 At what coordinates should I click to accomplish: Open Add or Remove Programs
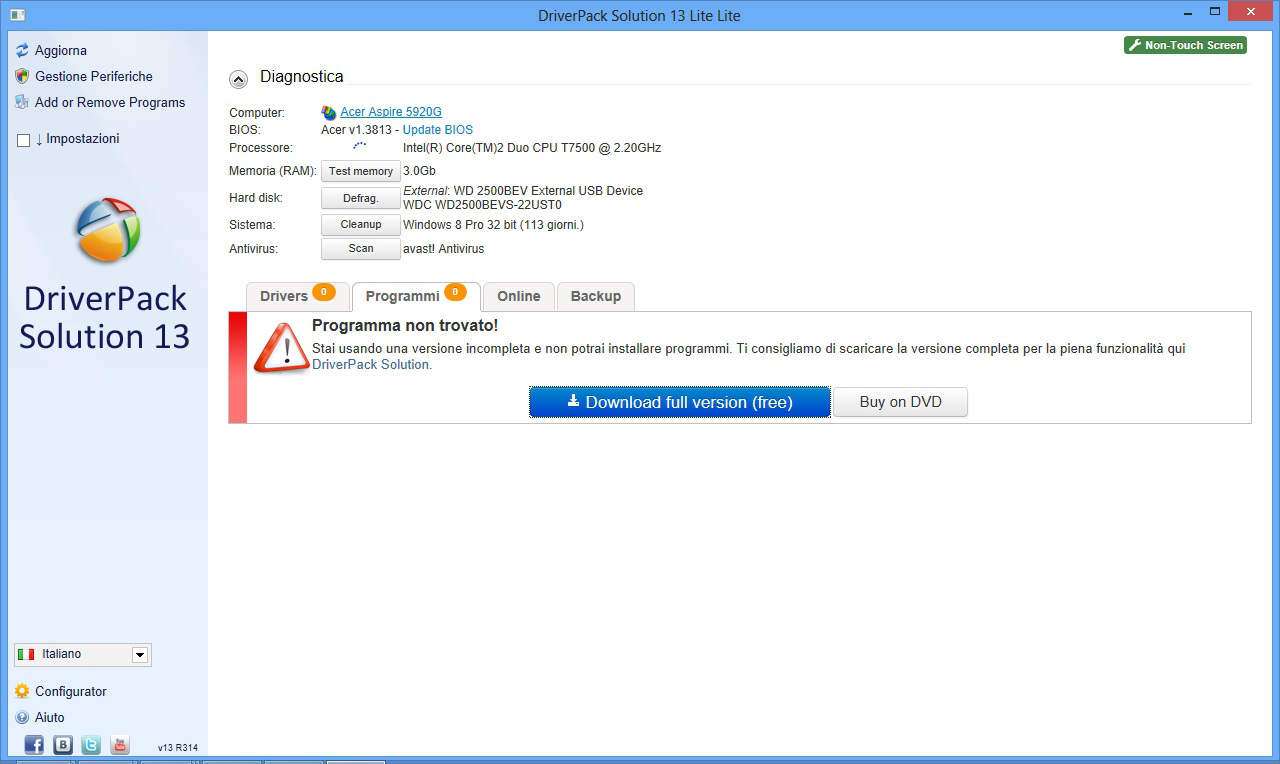pyautogui.click(x=110, y=102)
